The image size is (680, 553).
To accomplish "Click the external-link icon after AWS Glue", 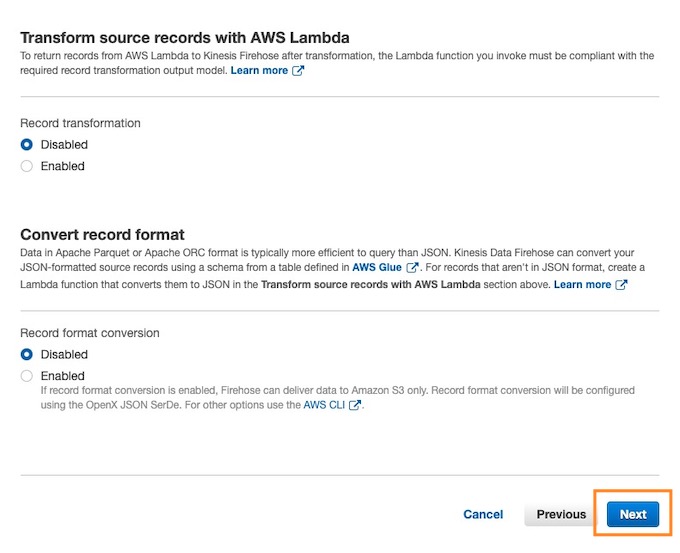I will pyautogui.click(x=412, y=267).
